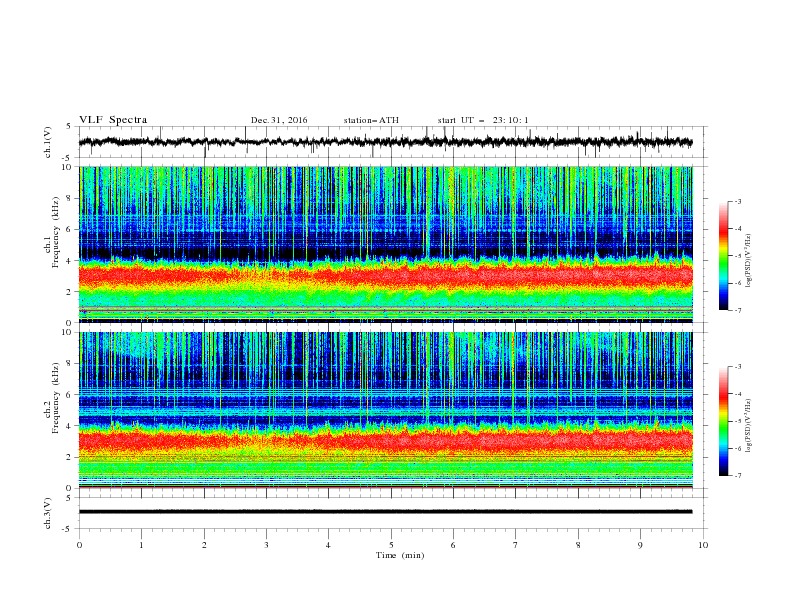Click the "Time (min)" x-axis label
Viewport: 792px width, 612px height.
click(x=400, y=555)
